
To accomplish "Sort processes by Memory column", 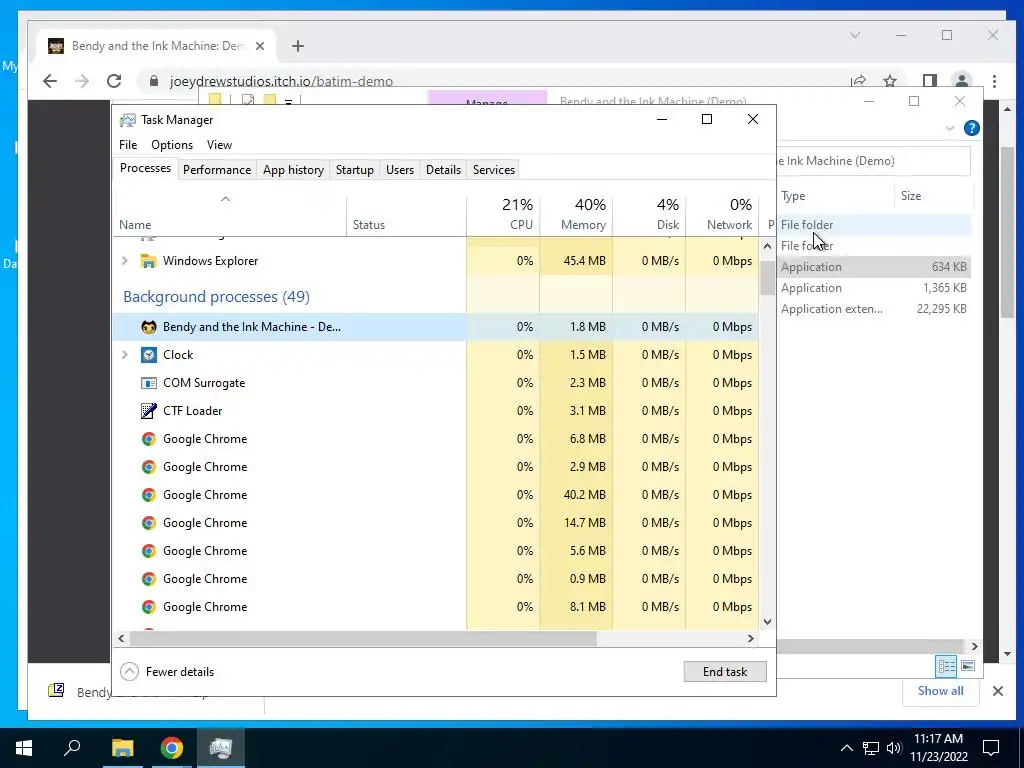I will click(x=577, y=214).
